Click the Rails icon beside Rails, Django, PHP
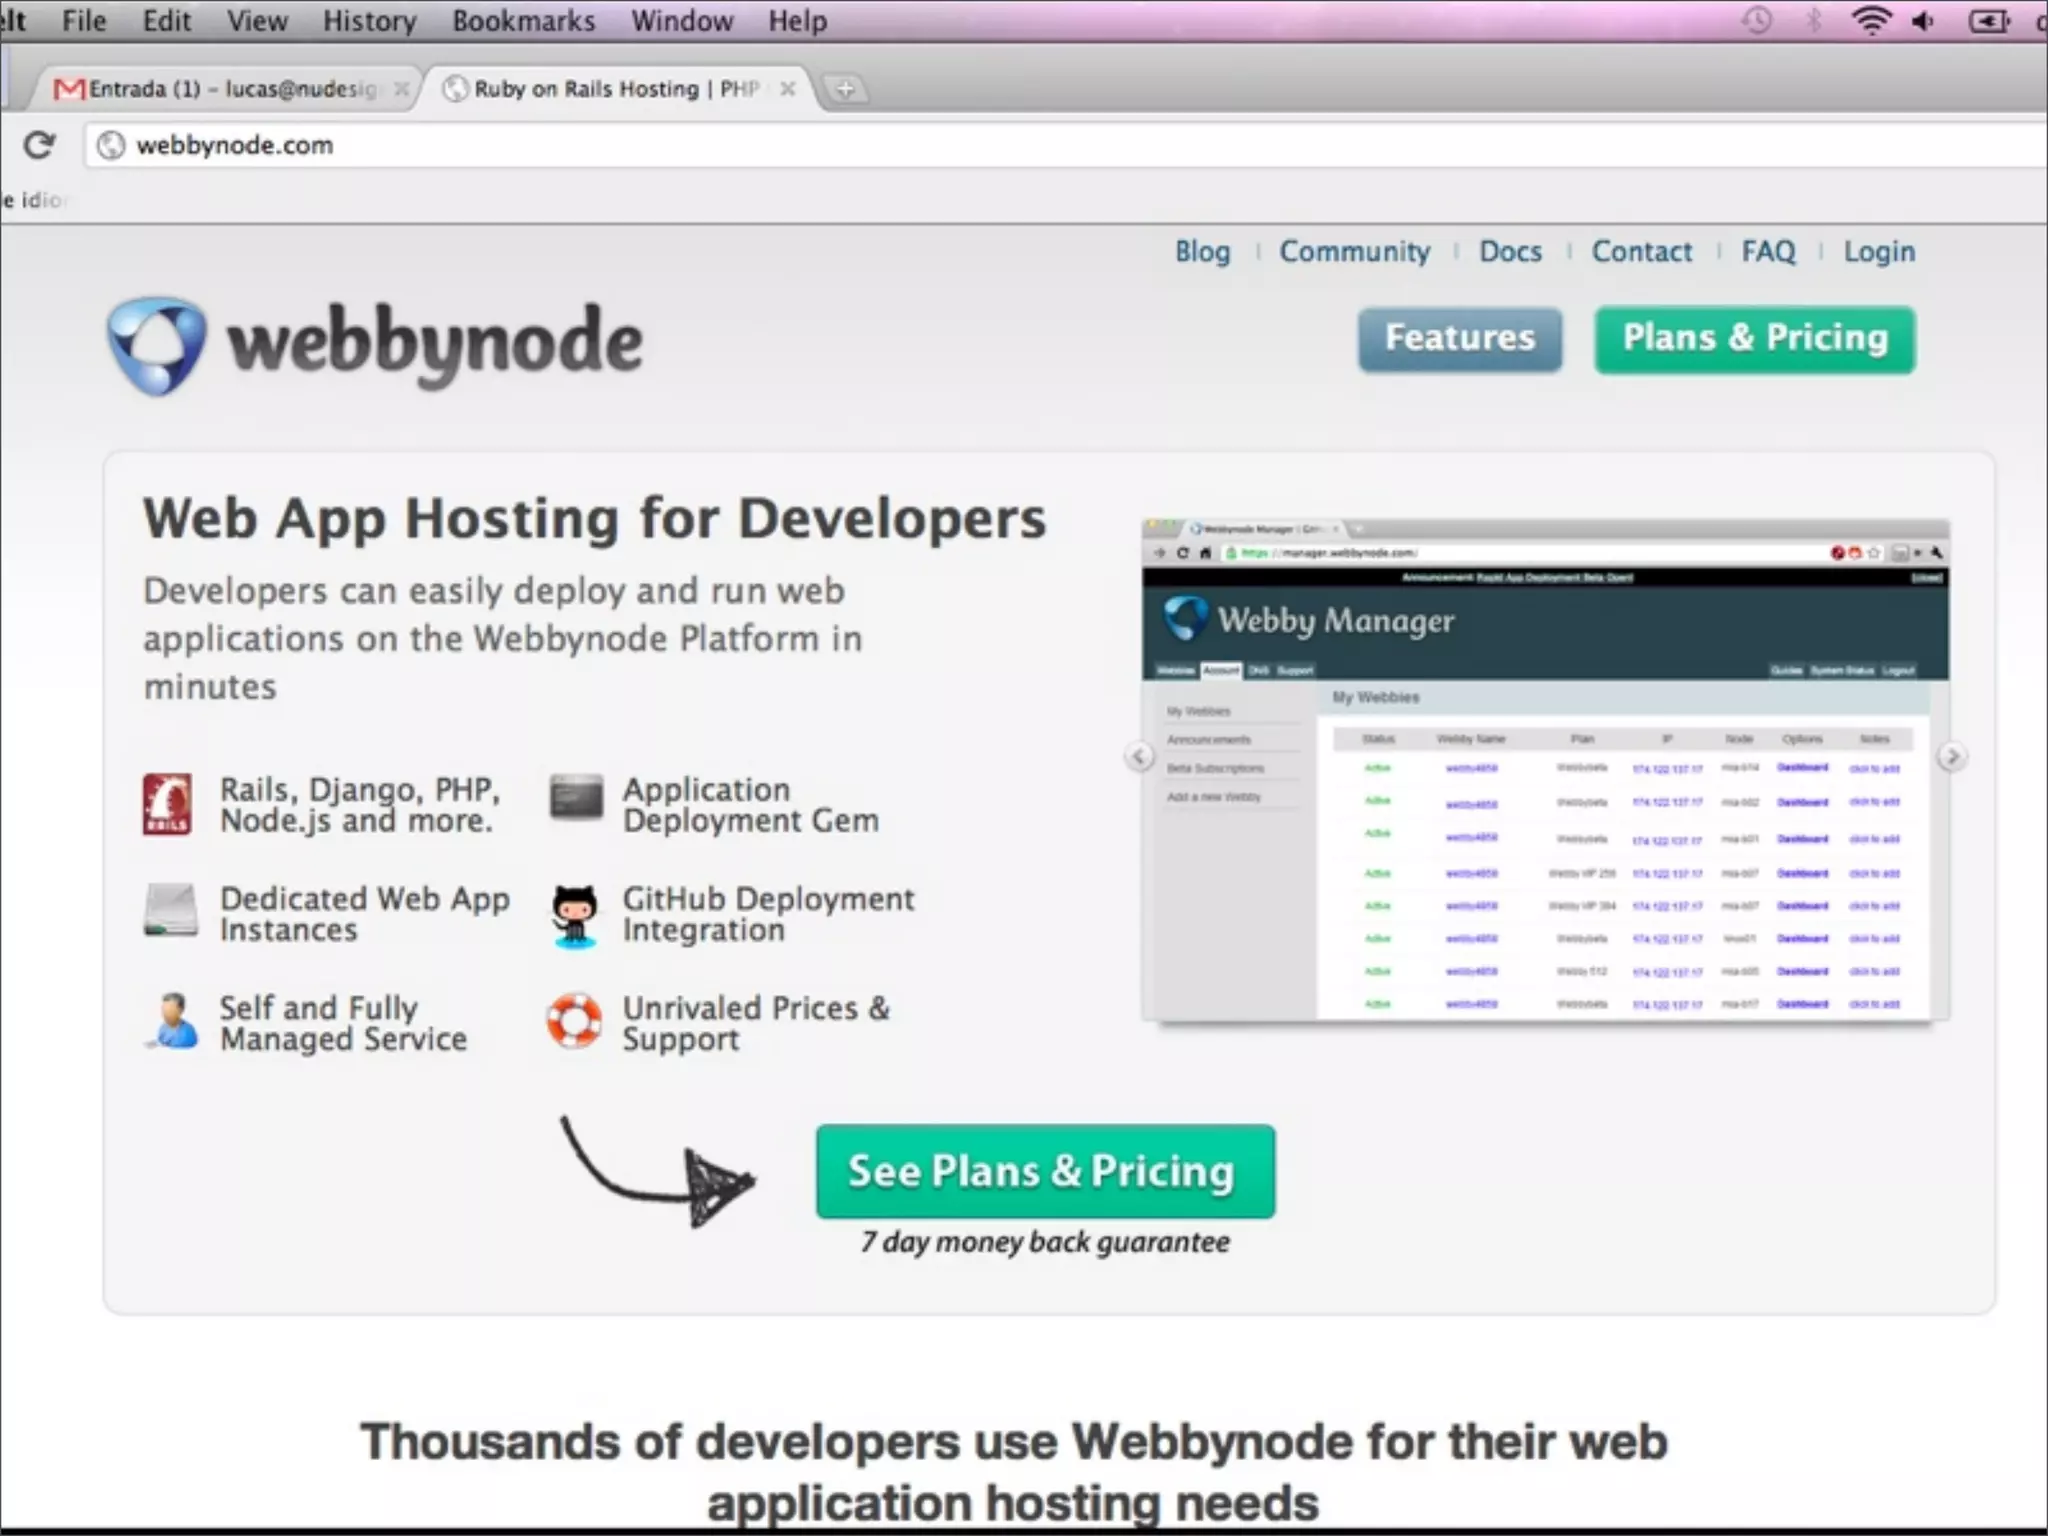This screenshot has height=1536, width=2048. point(167,804)
